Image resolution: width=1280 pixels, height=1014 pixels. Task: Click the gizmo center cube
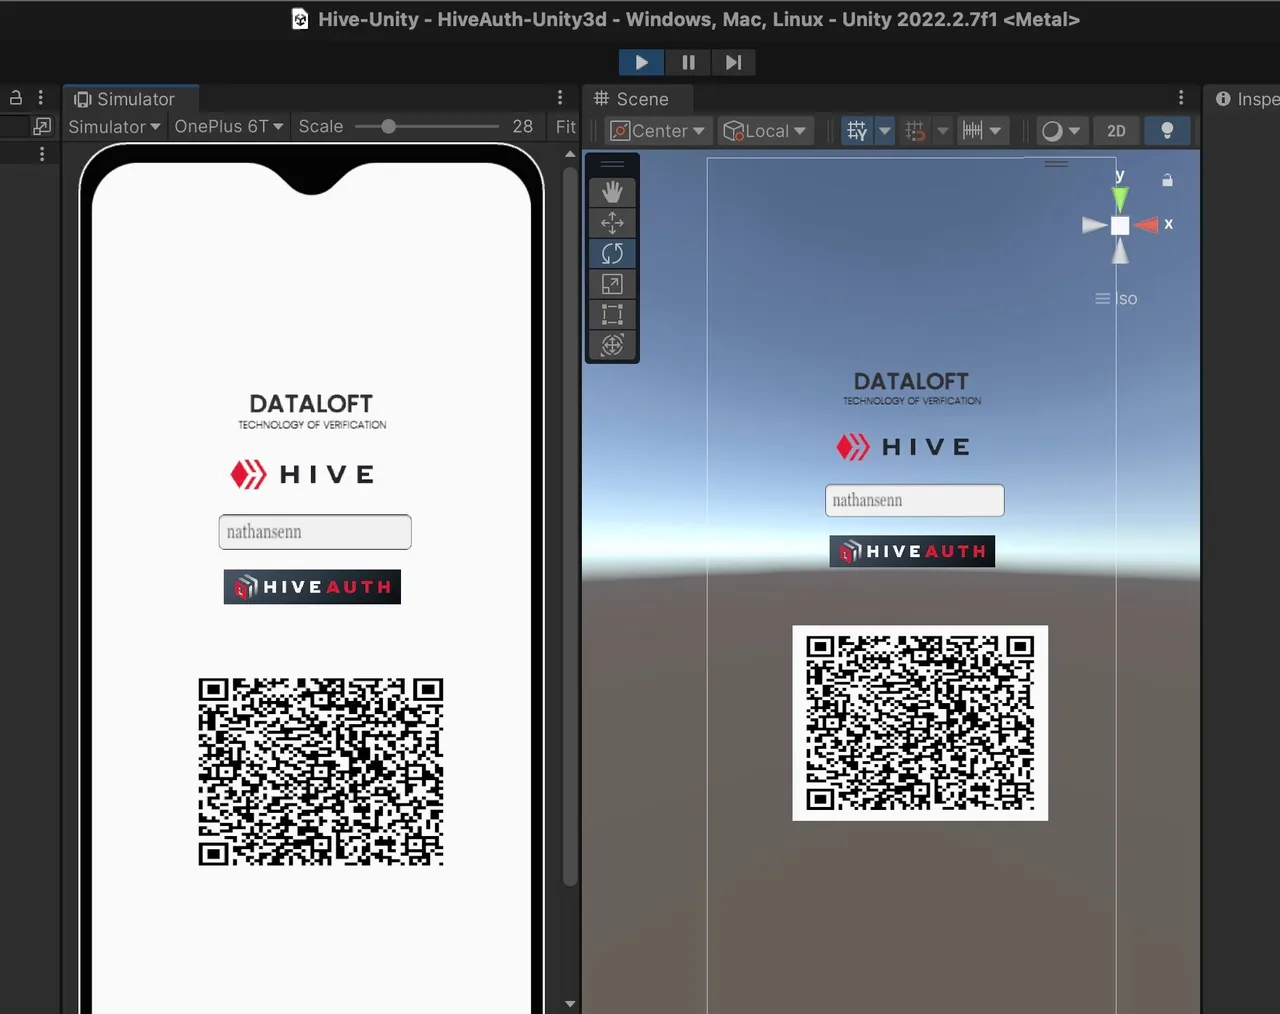[x=1120, y=226]
